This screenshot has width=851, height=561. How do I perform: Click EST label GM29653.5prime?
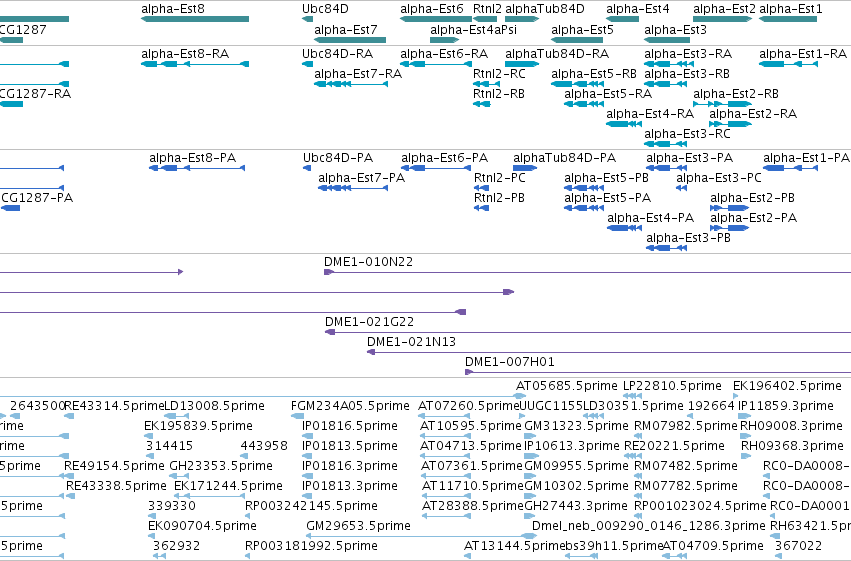click(358, 526)
